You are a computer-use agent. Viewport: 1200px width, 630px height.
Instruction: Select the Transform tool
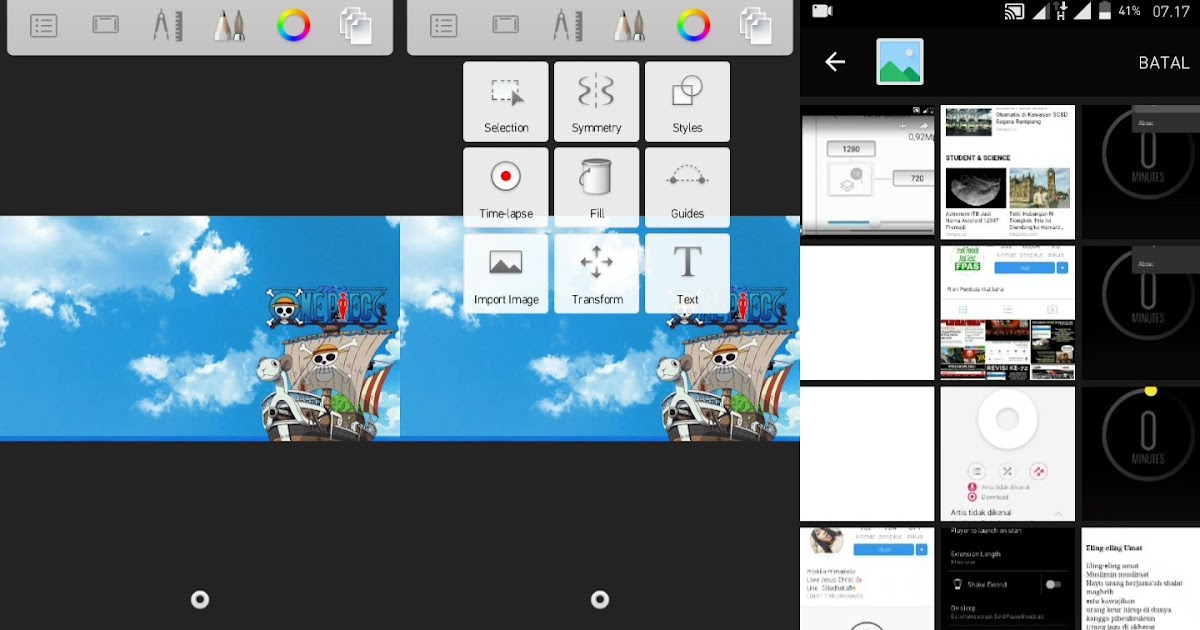click(597, 273)
